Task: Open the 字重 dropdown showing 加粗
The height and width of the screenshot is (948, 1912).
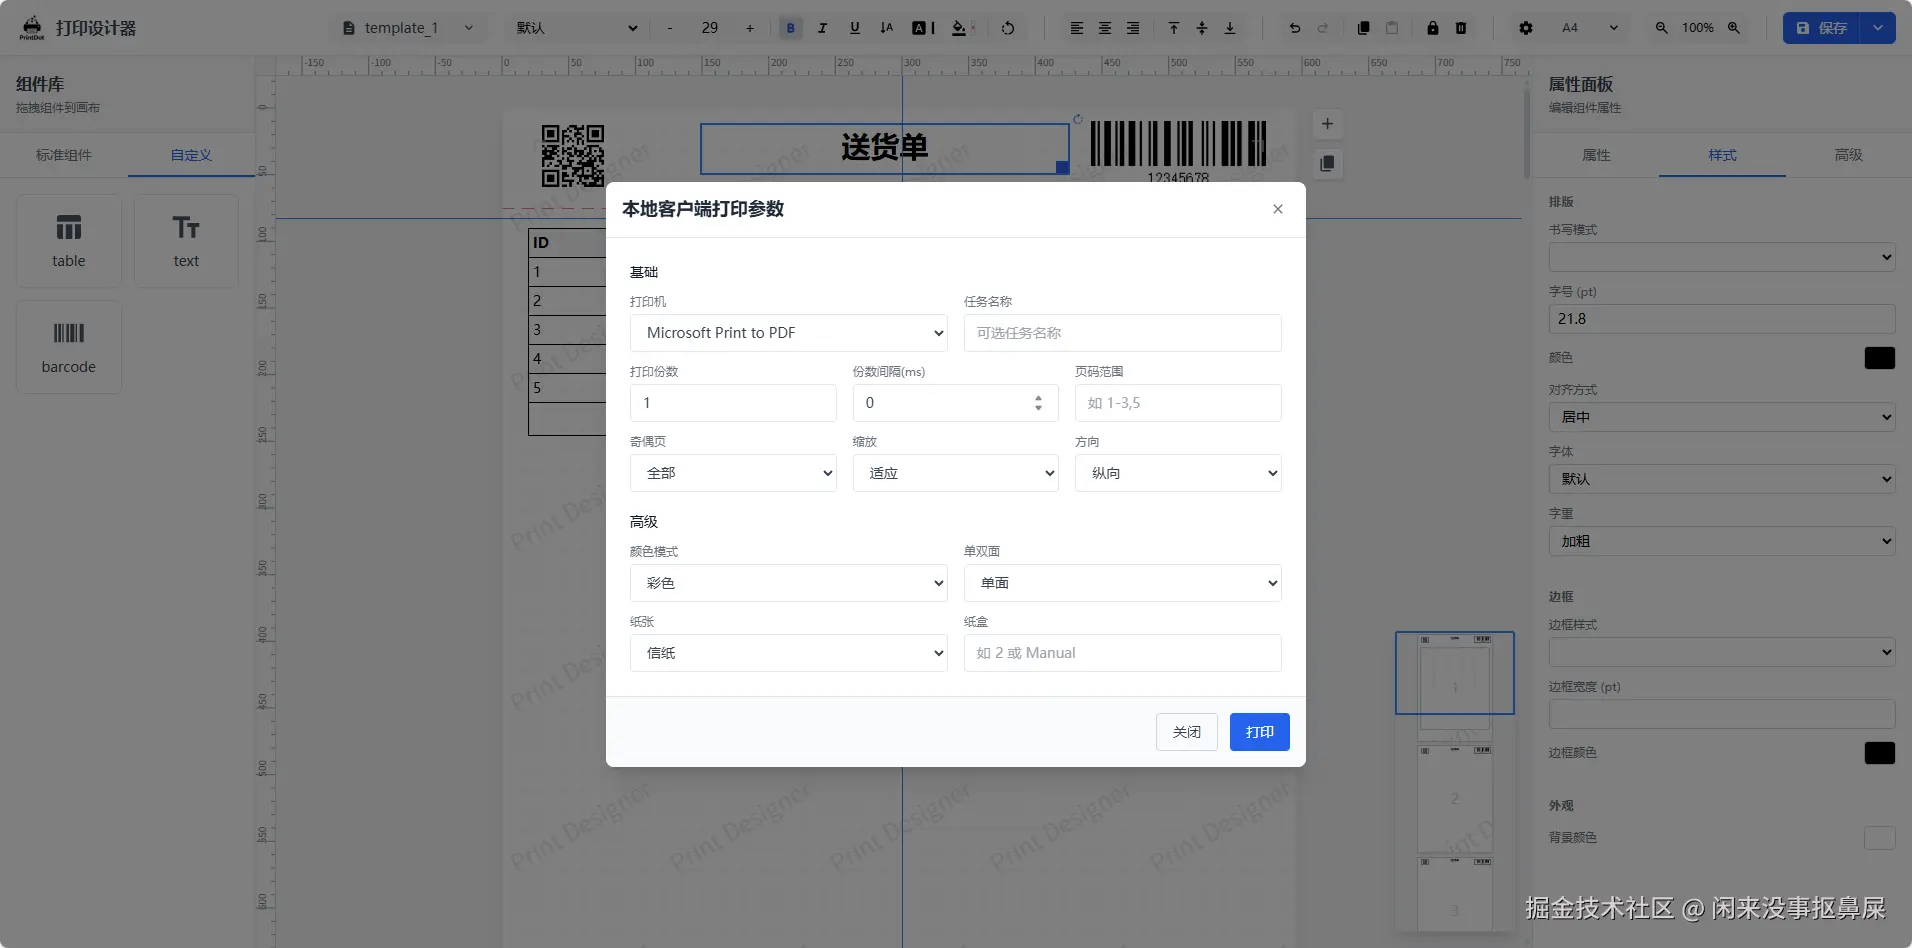Action: (1722, 541)
